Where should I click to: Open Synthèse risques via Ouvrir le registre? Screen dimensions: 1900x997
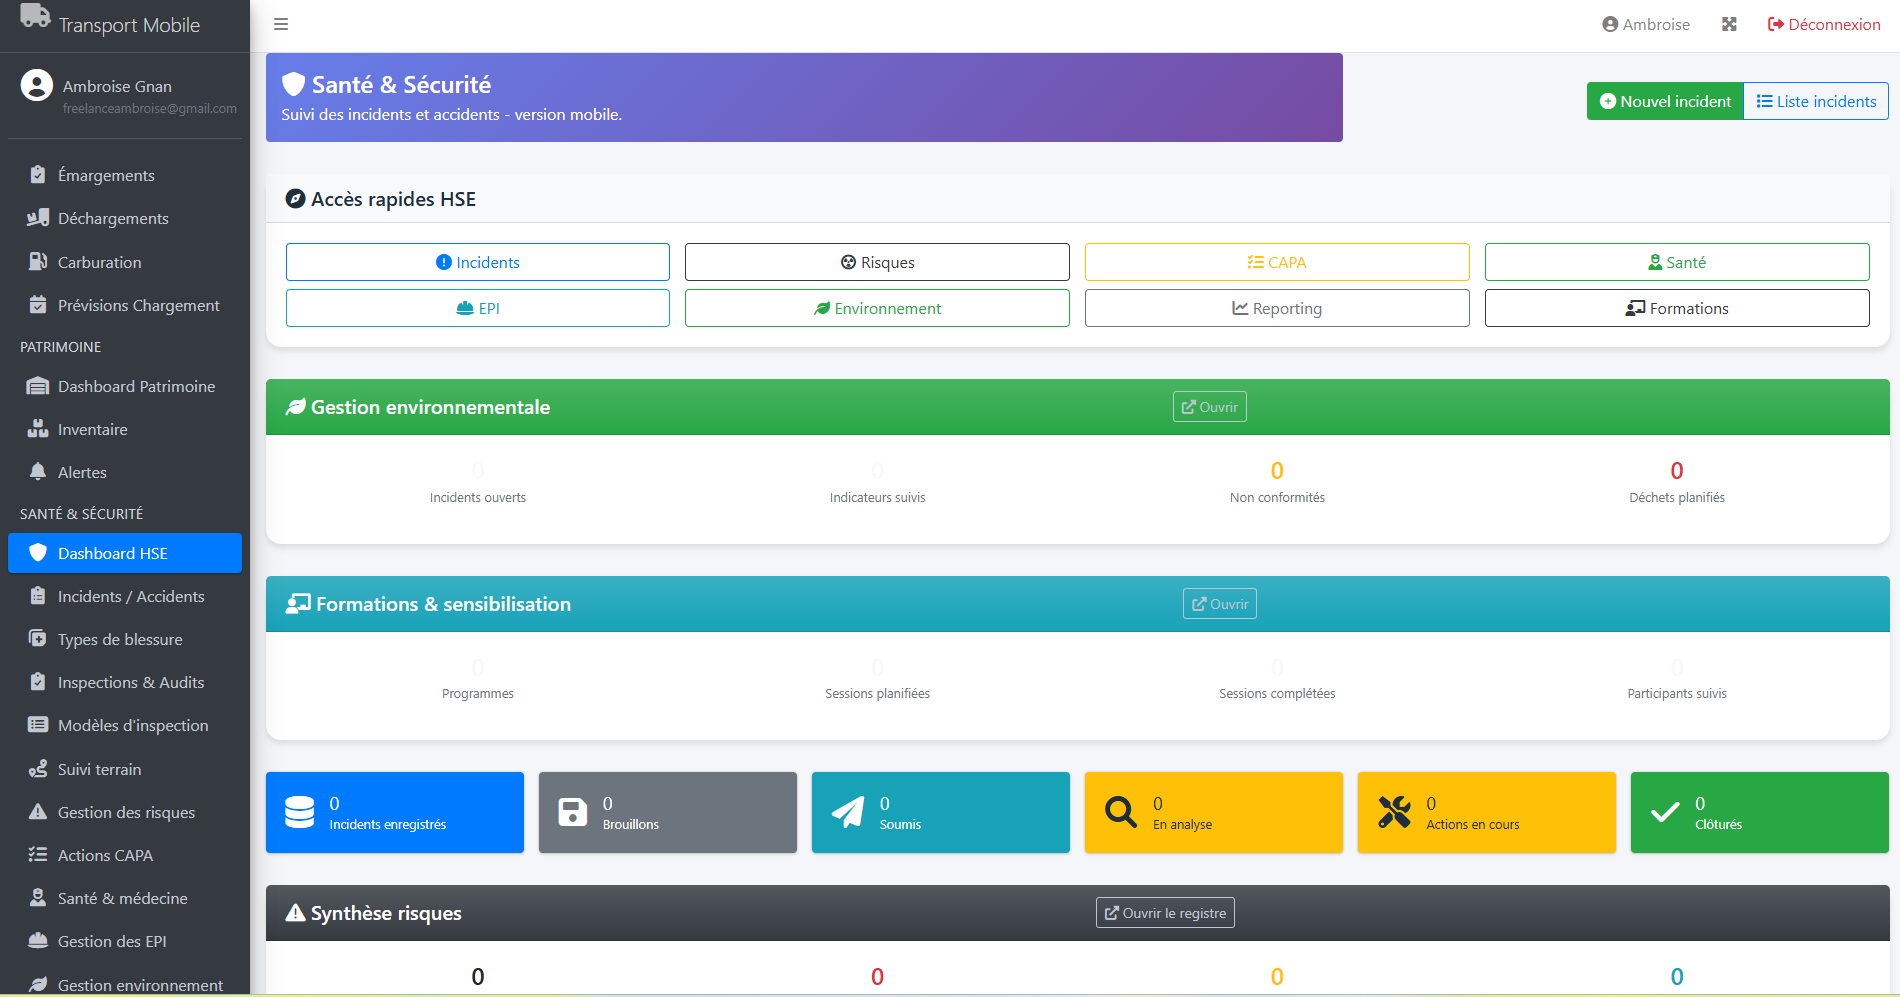(x=1164, y=912)
